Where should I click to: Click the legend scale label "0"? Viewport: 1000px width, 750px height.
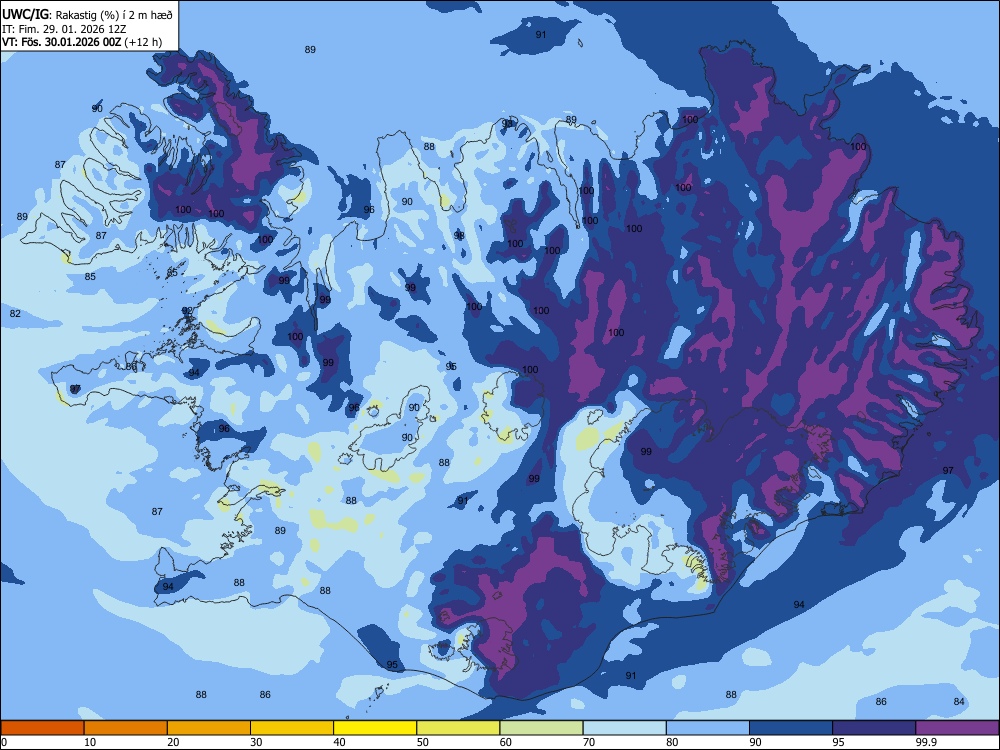pos(3,742)
